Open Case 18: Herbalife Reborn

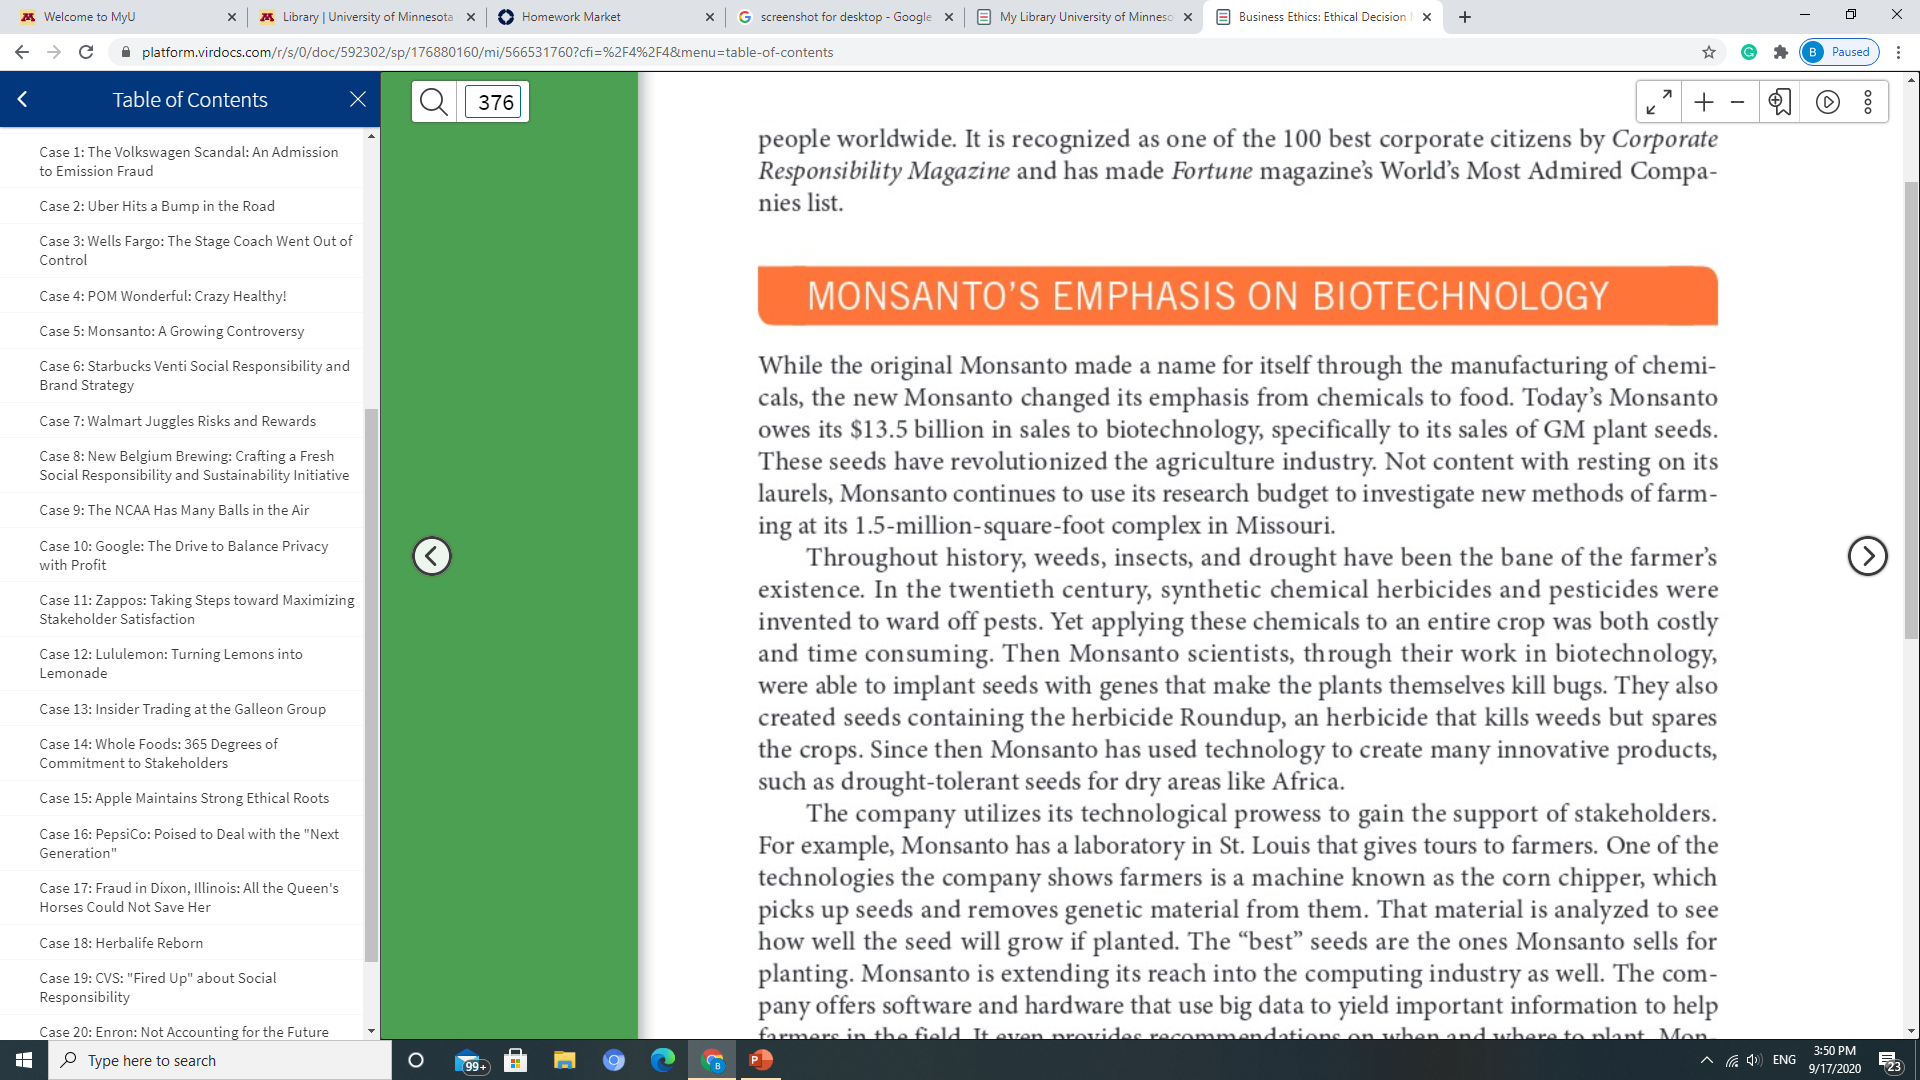(x=121, y=943)
